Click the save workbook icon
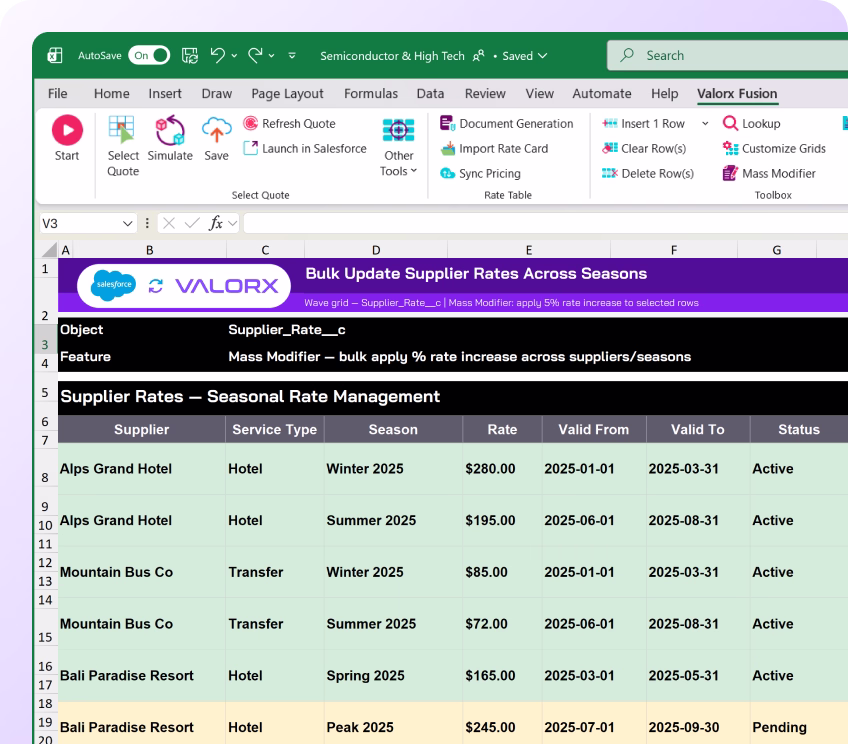 click(189, 55)
